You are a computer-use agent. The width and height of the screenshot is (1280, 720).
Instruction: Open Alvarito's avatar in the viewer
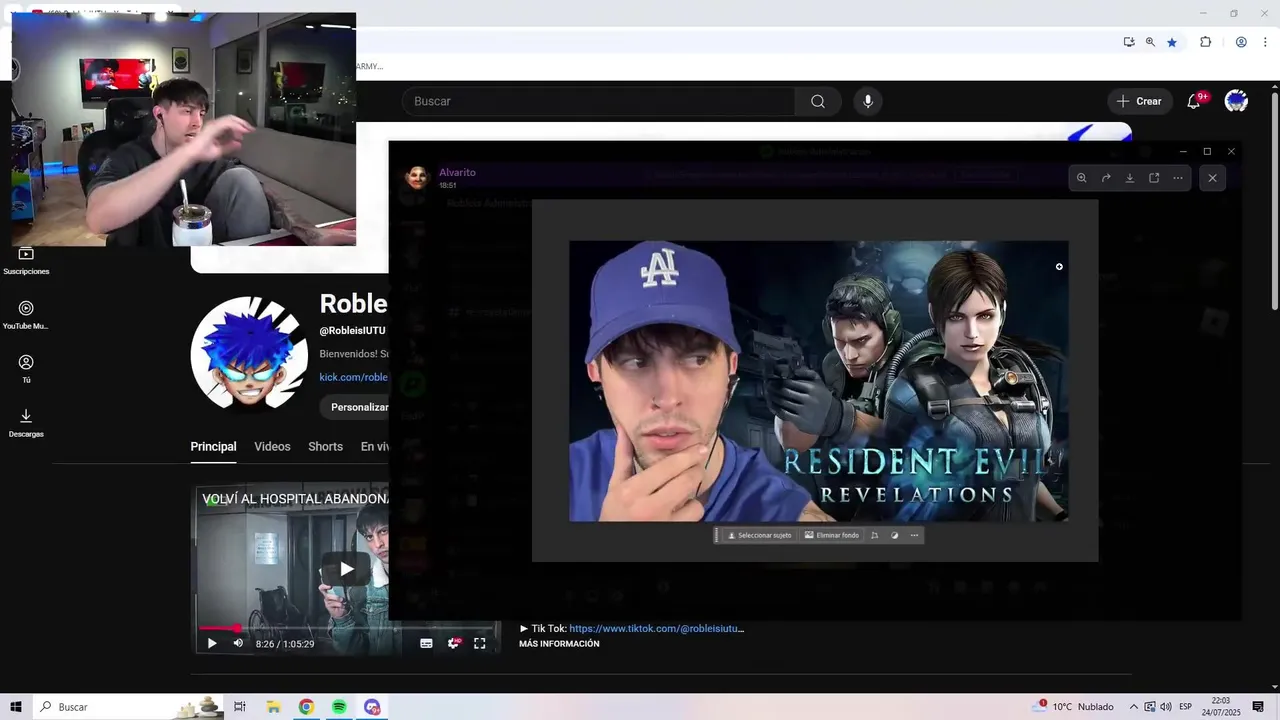tap(417, 178)
